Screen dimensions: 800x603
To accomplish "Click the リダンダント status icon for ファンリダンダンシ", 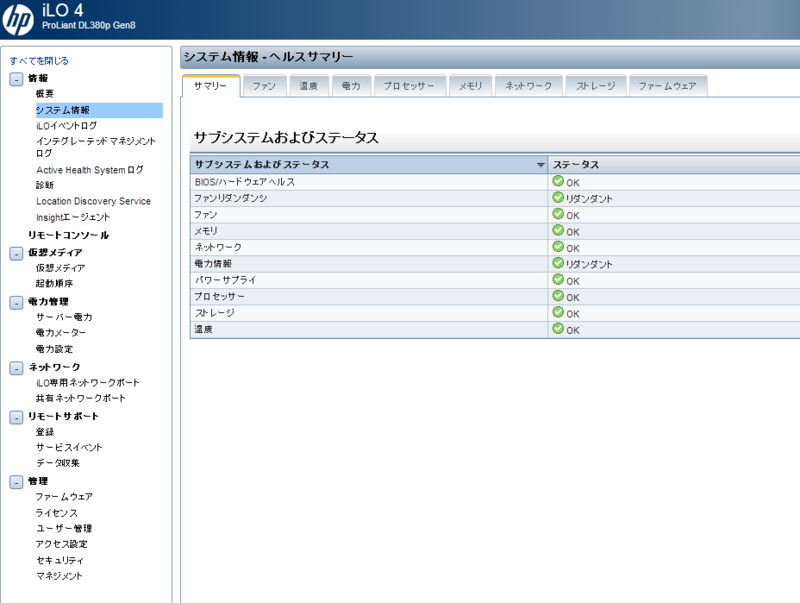I will point(558,198).
